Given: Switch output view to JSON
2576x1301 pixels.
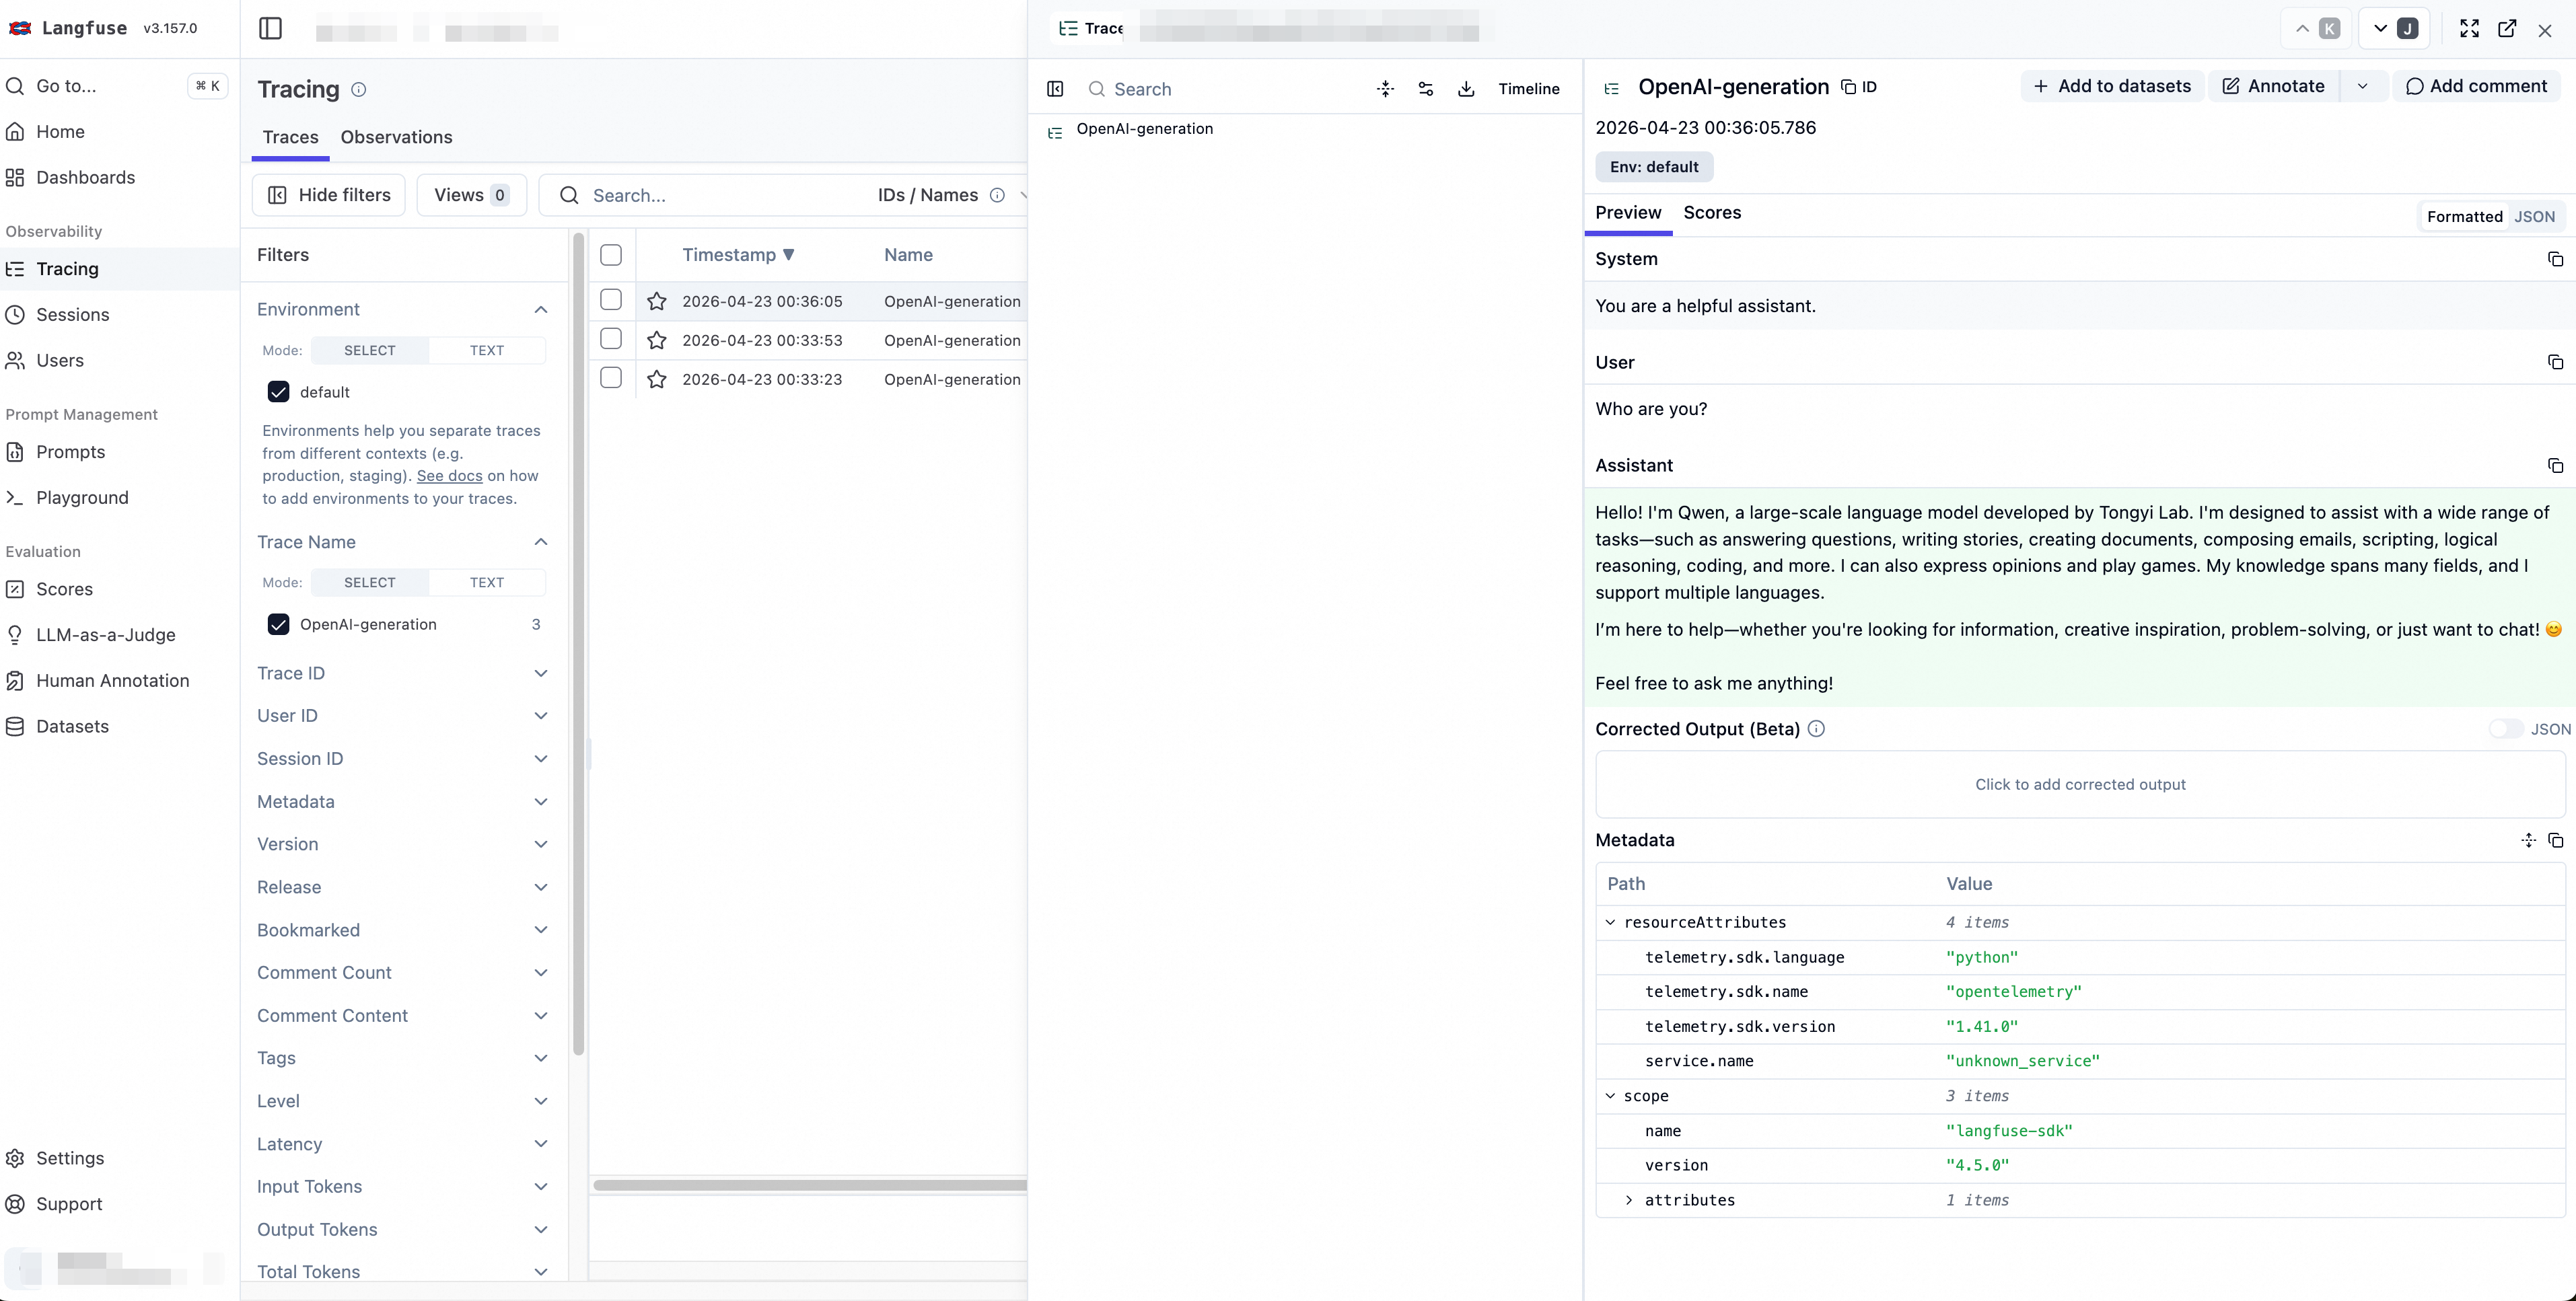Looking at the screenshot, I should tap(2534, 216).
